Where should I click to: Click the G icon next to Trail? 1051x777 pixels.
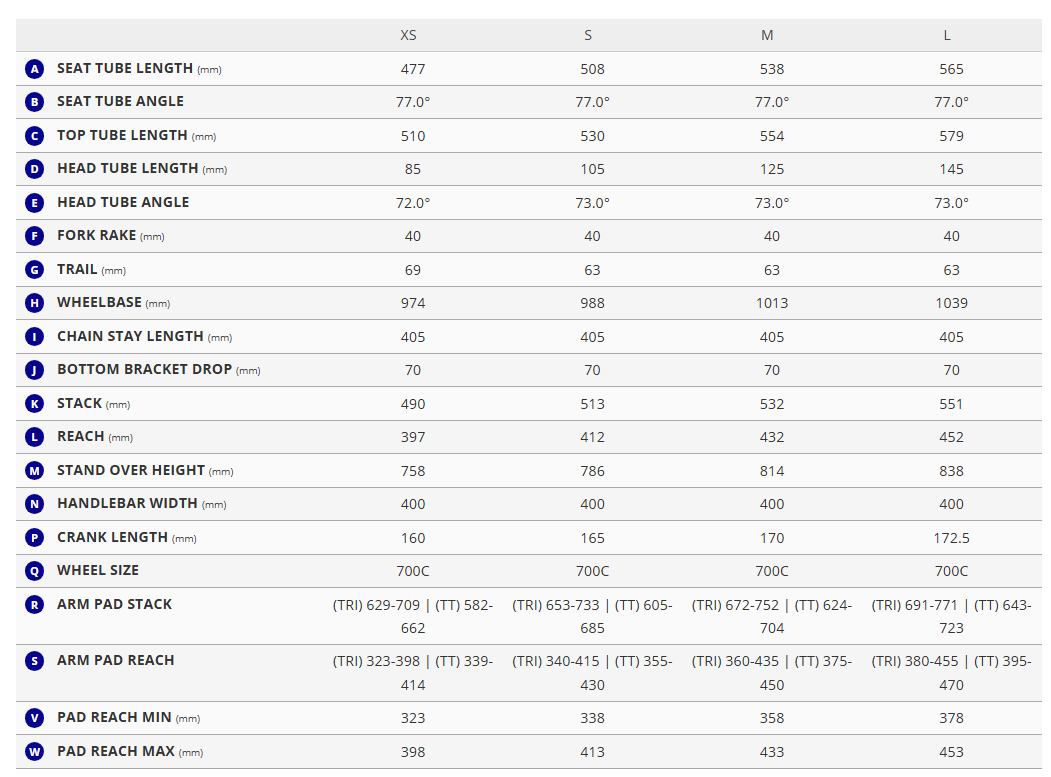34,270
